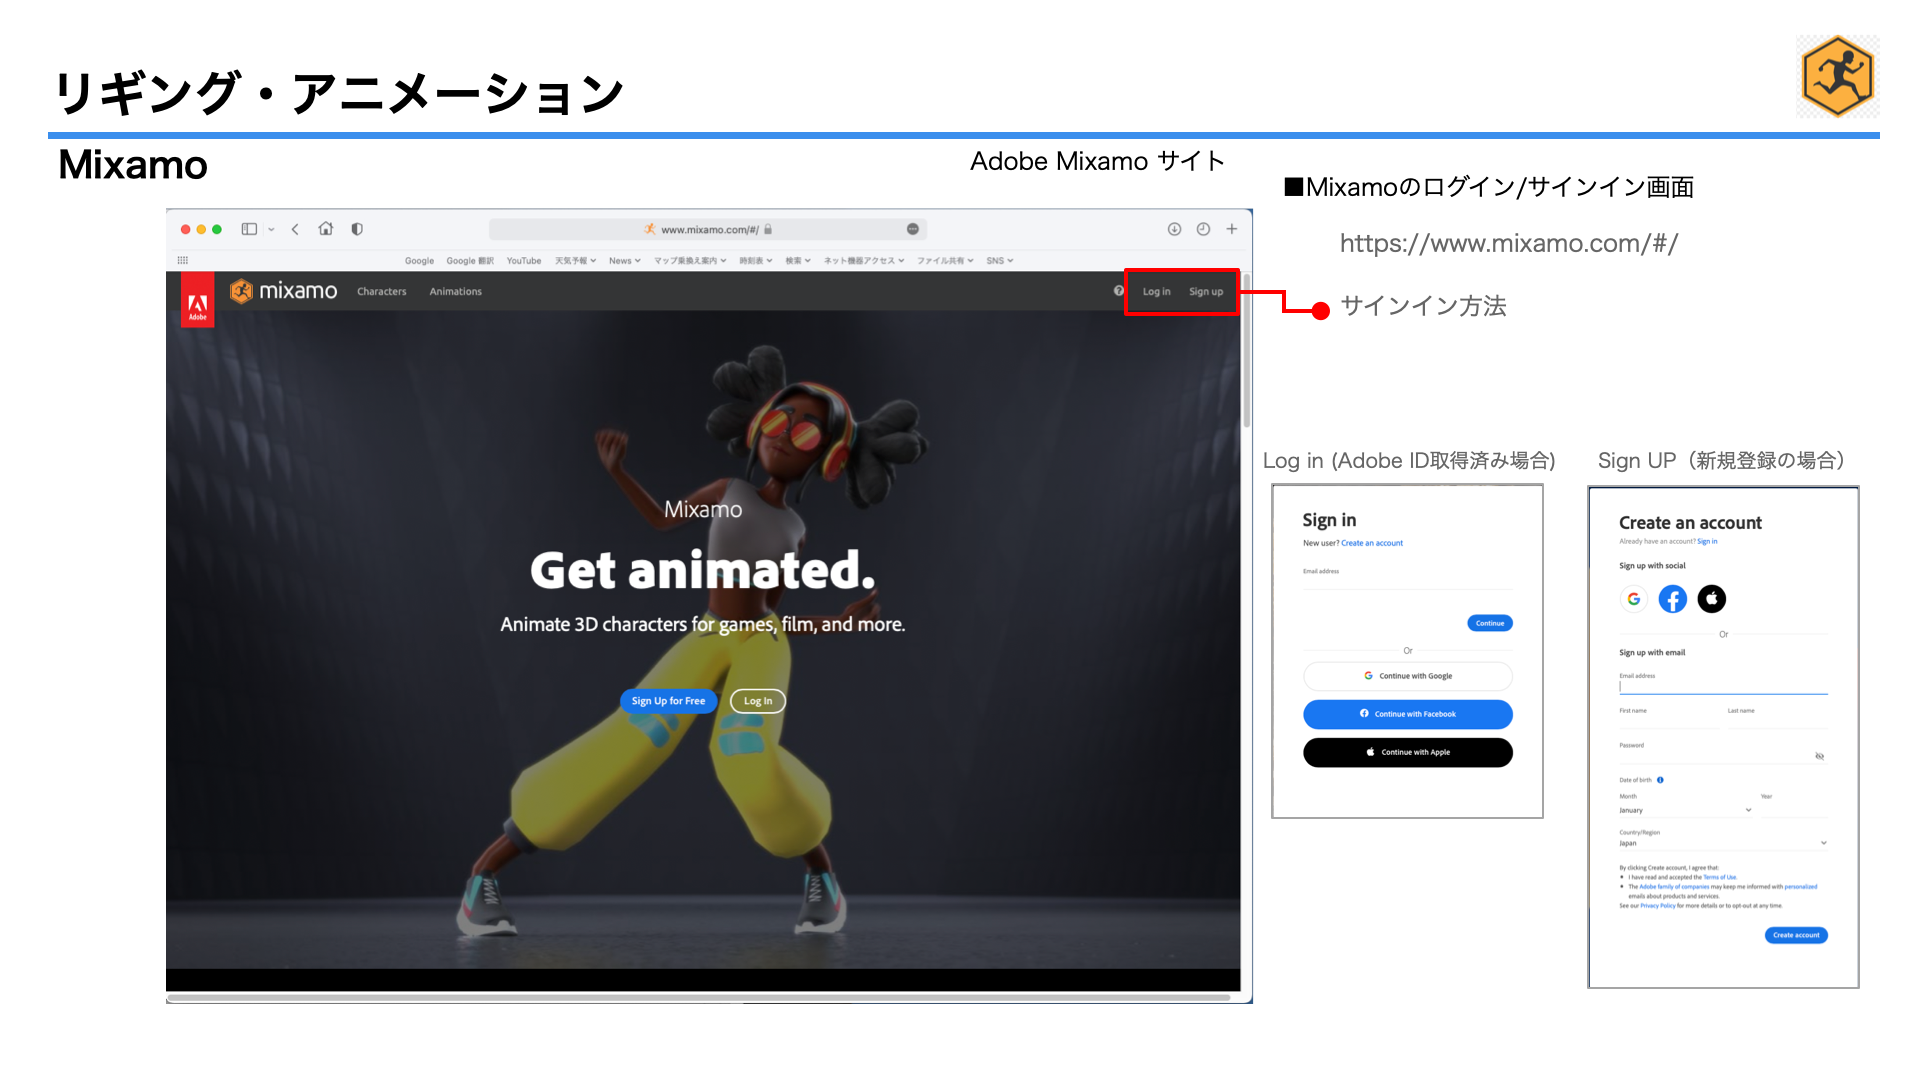Expand the 時刻表 bookmark folder
Screen dimensions: 1920x1080
tap(756, 261)
